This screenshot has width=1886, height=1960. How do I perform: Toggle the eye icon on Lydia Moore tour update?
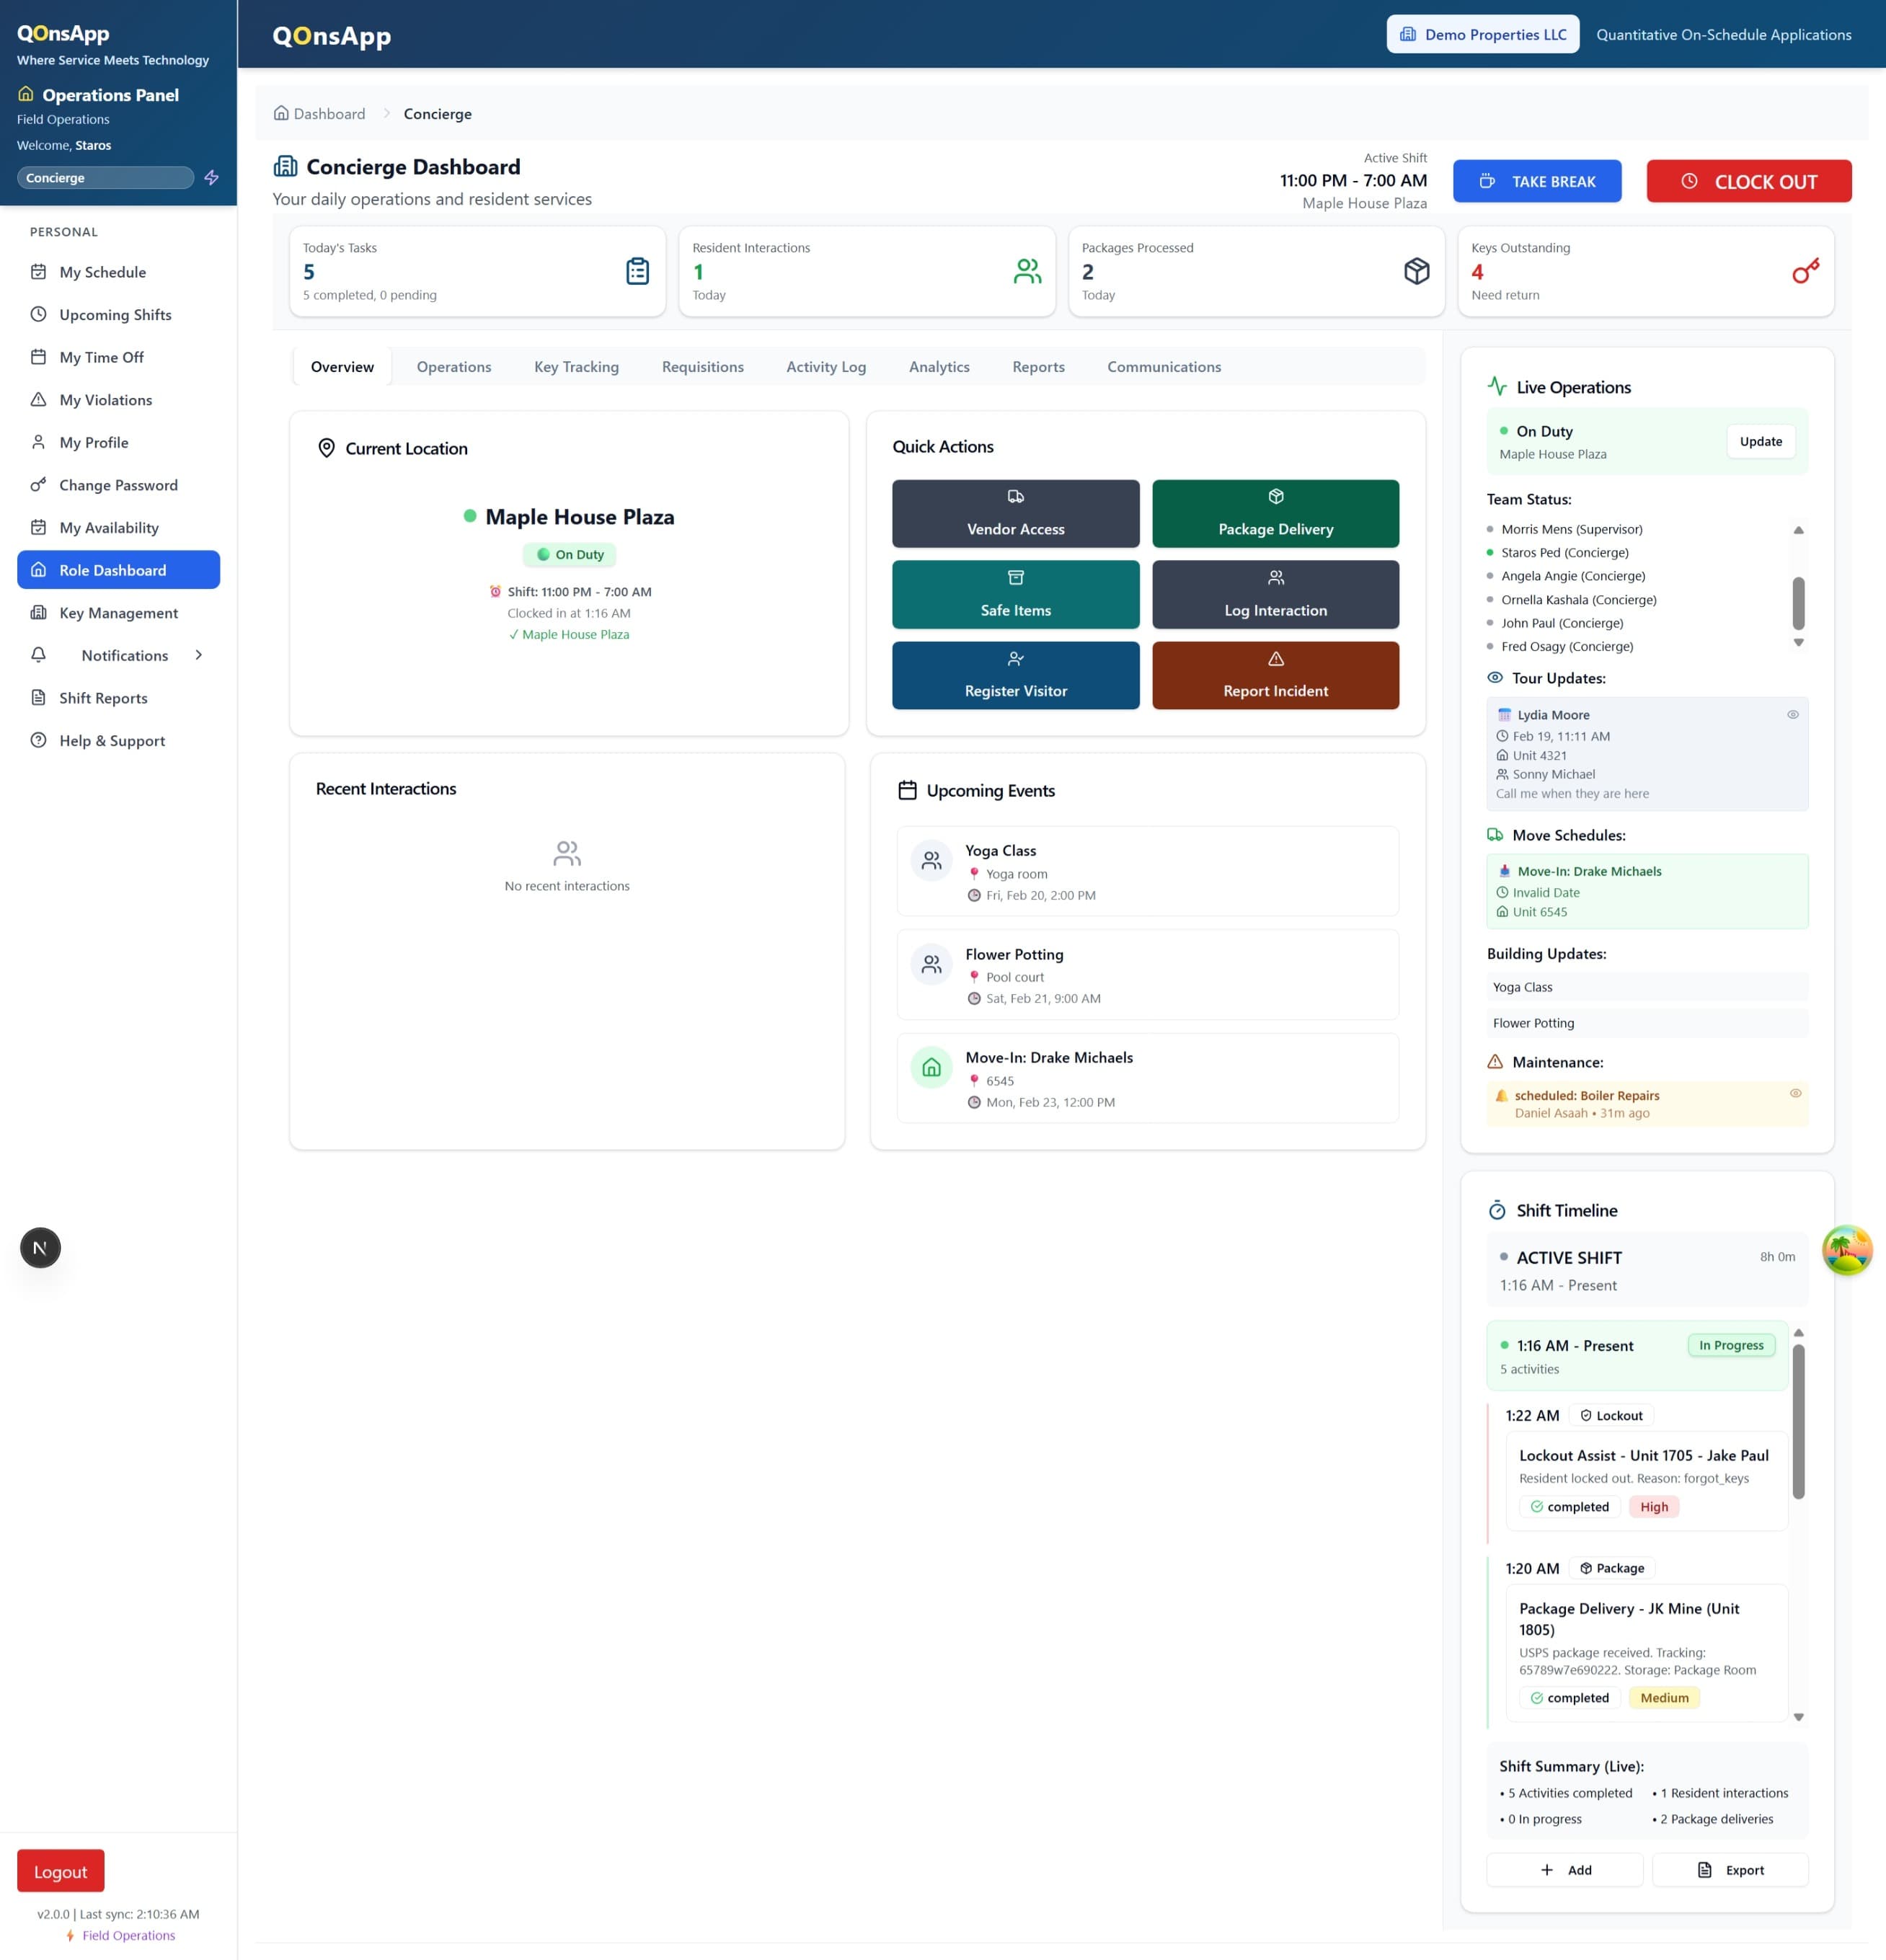click(x=1792, y=714)
